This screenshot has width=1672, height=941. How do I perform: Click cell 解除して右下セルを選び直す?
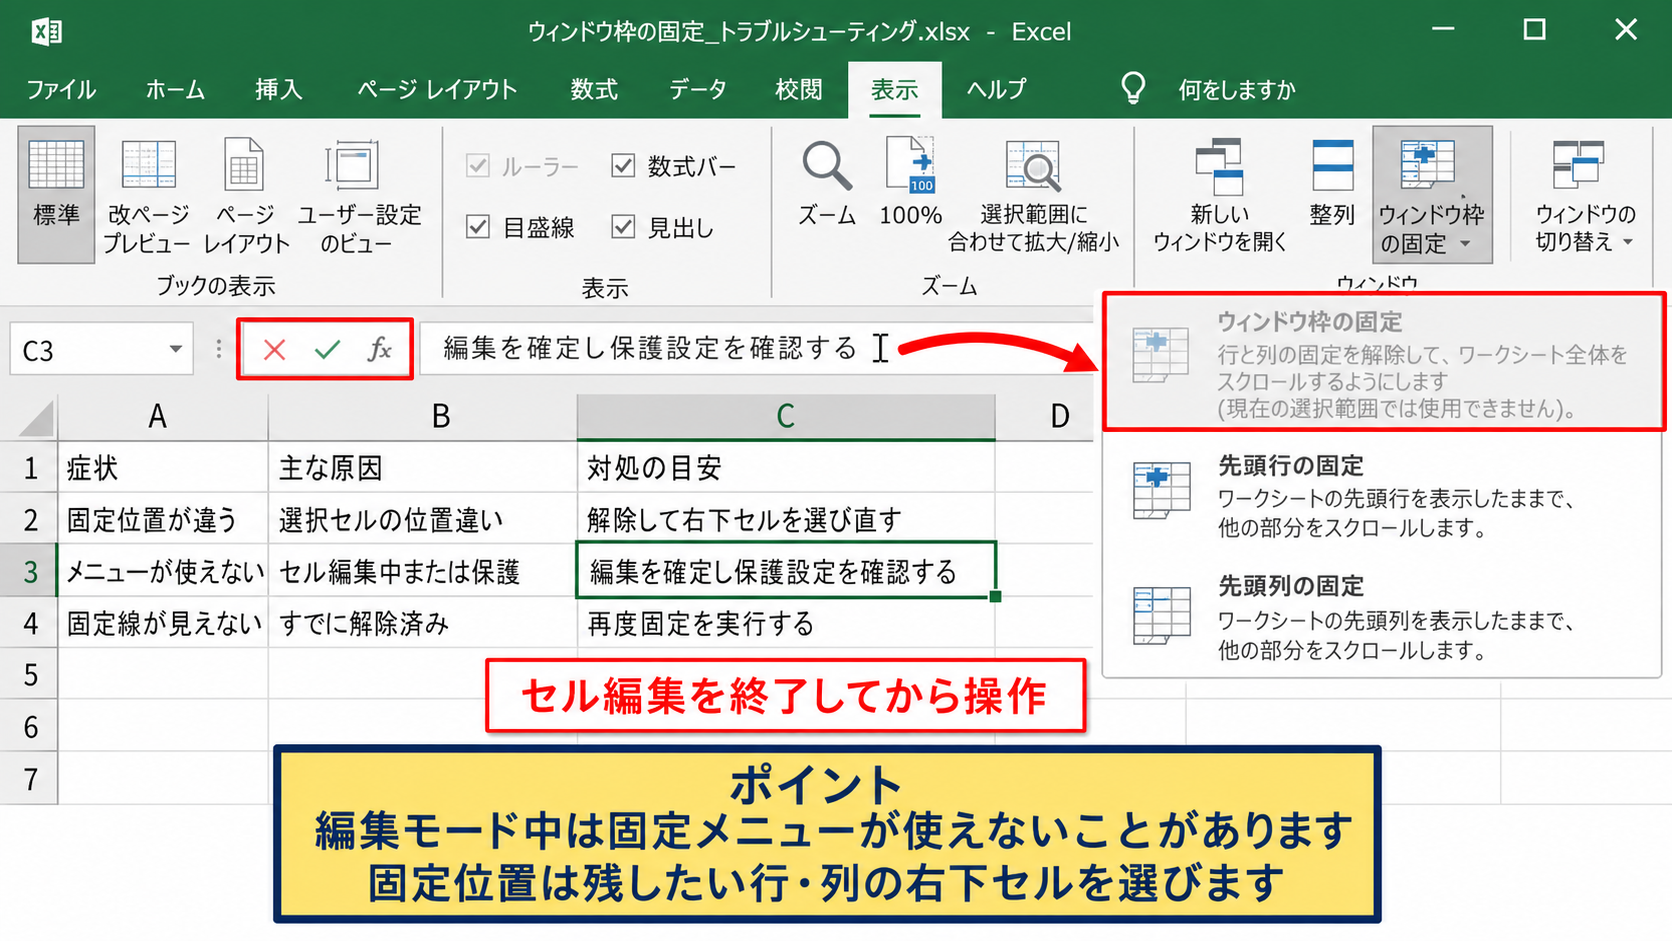786,519
